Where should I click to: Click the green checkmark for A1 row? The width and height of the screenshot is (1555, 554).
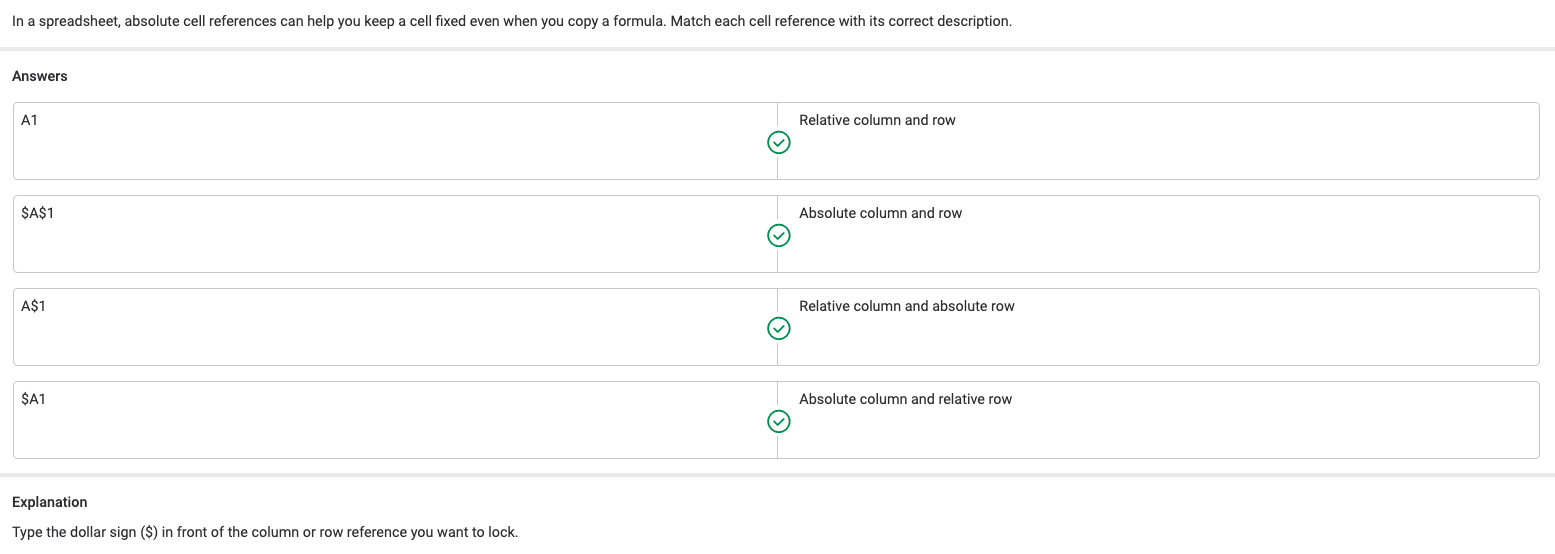(778, 142)
